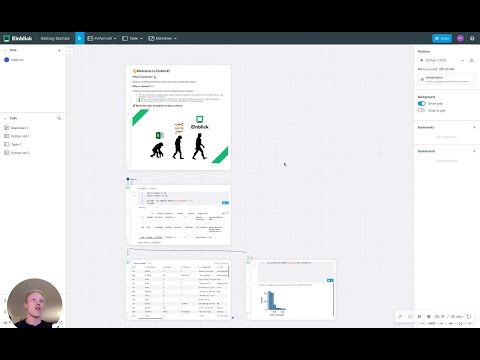Viewport: 480px width, 360px height.
Task: Open the help question mark icon
Action: [x=472, y=38]
